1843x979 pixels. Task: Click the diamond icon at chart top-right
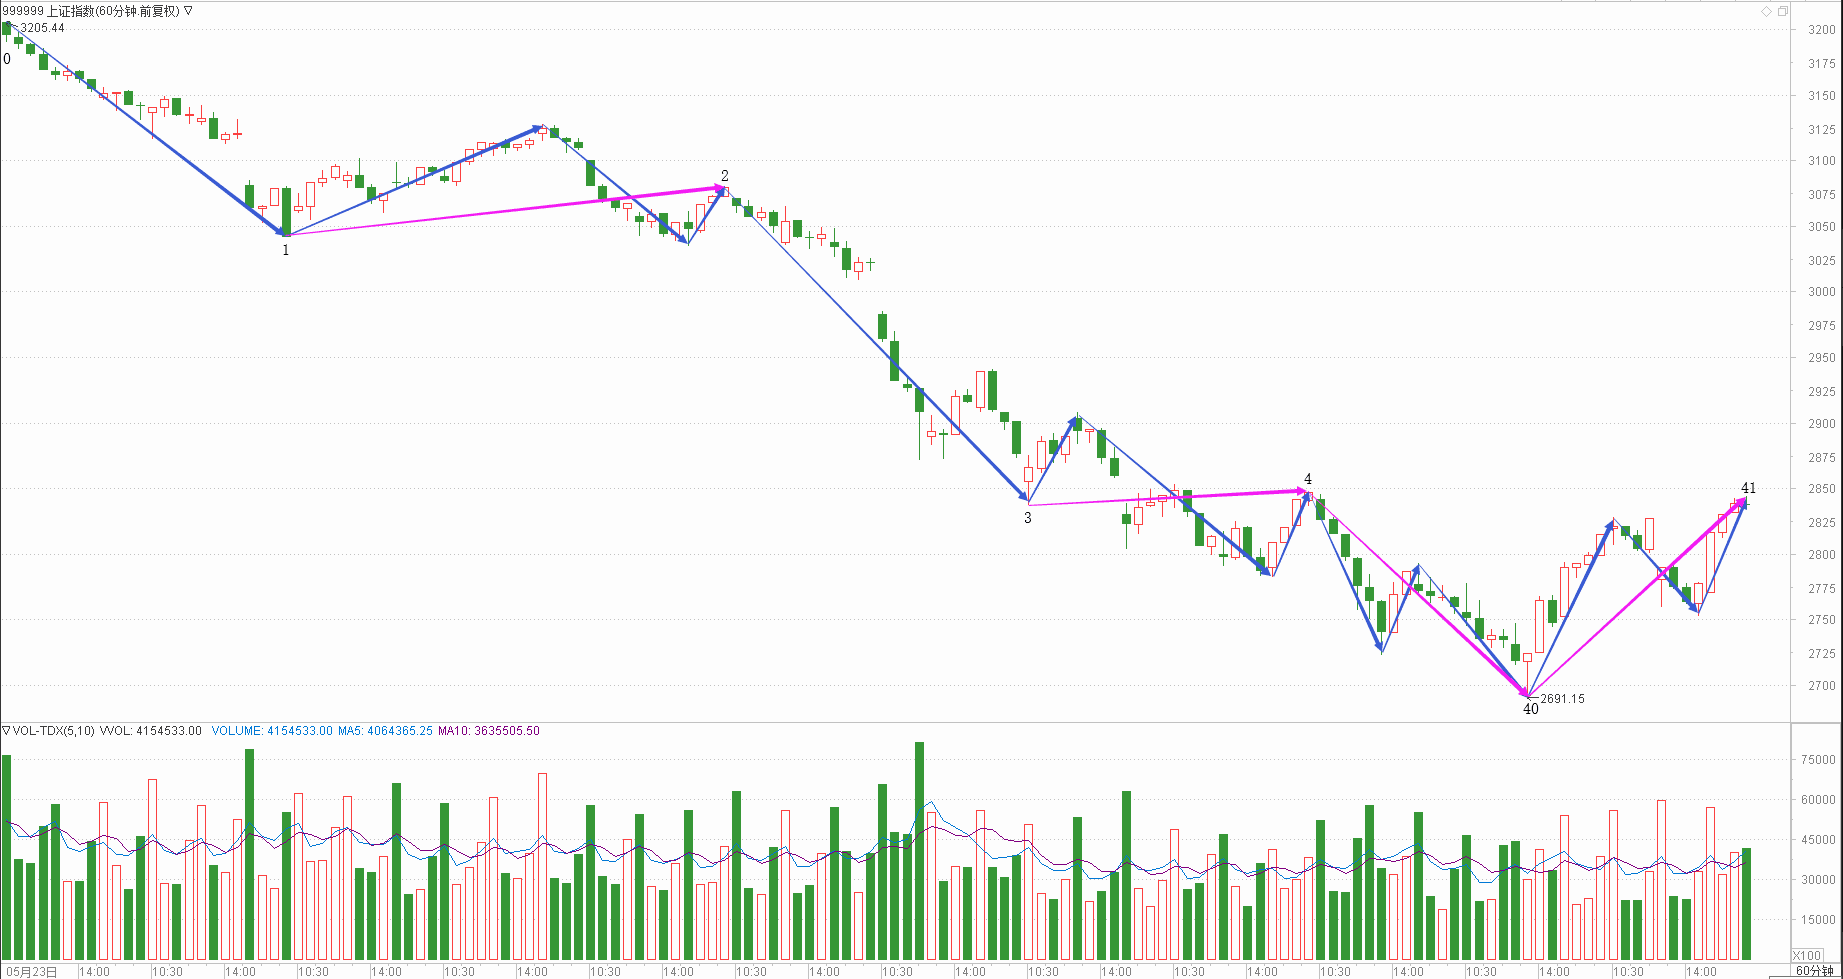click(1766, 11)
